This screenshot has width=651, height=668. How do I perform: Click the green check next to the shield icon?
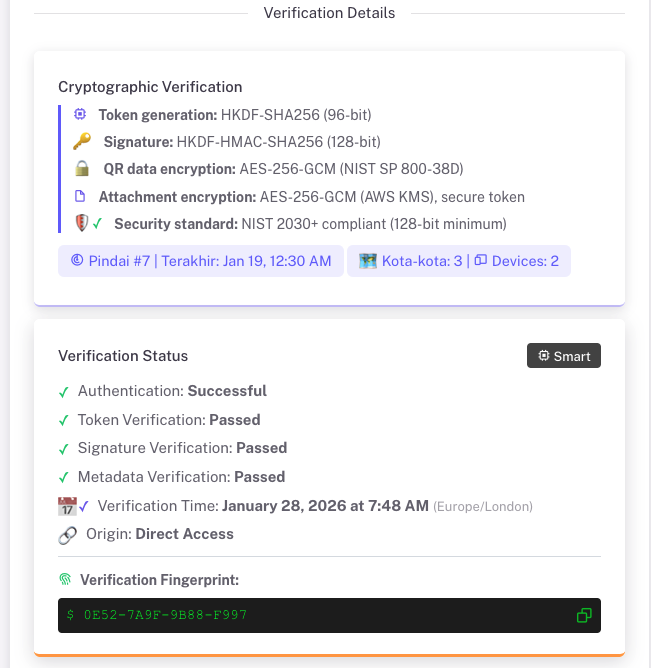(x=98, y=223)
